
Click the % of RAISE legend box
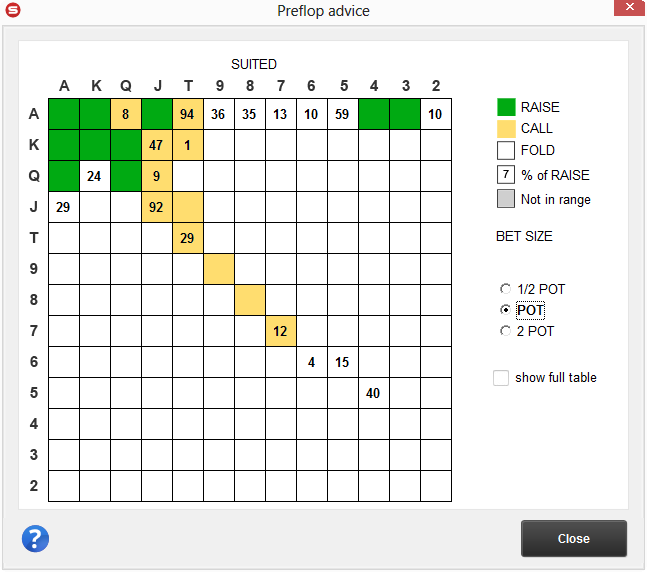506,175
